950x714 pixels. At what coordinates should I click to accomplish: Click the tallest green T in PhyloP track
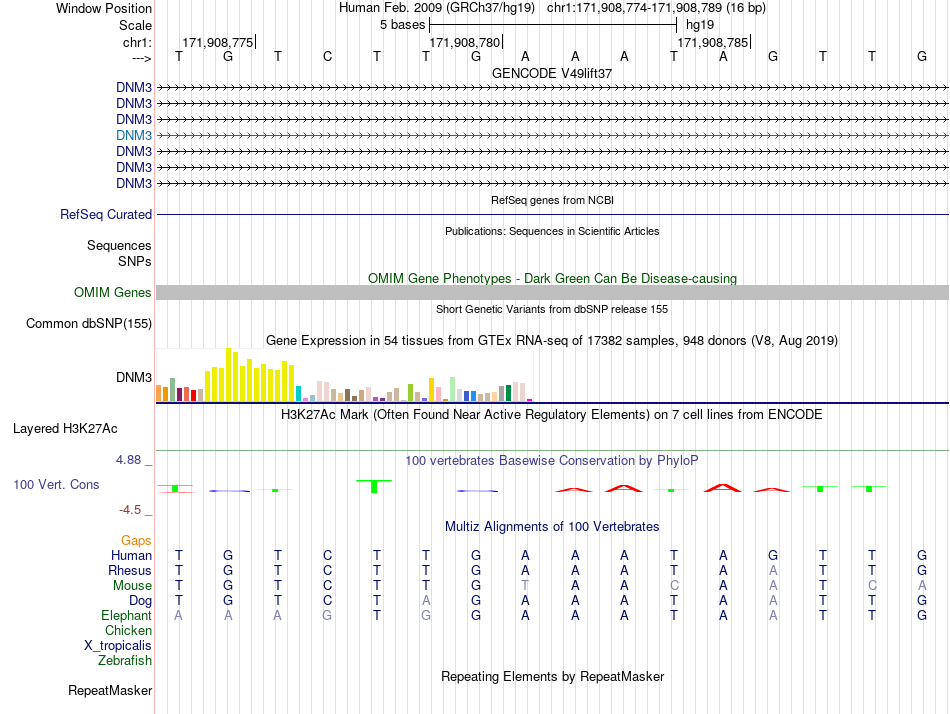(x=374, y=486)
